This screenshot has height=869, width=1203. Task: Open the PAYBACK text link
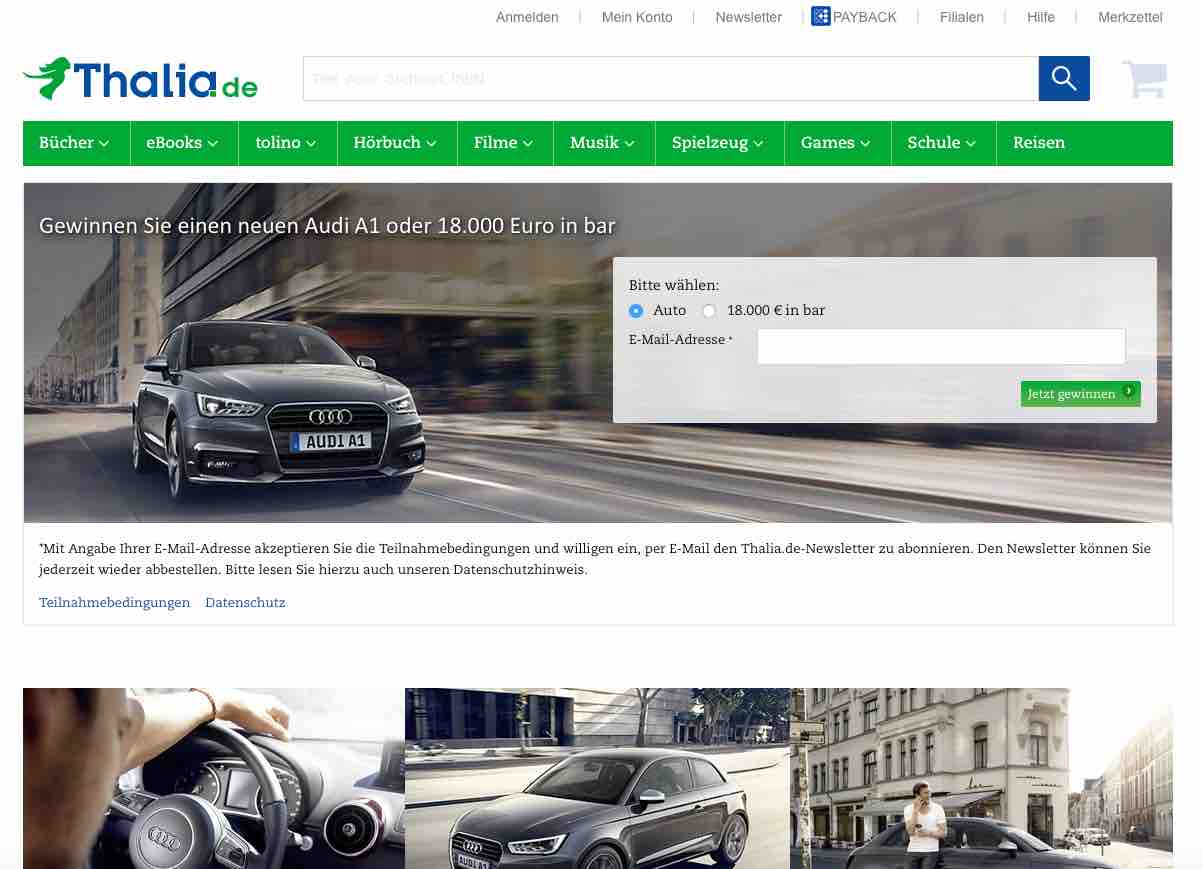[865, 17]
